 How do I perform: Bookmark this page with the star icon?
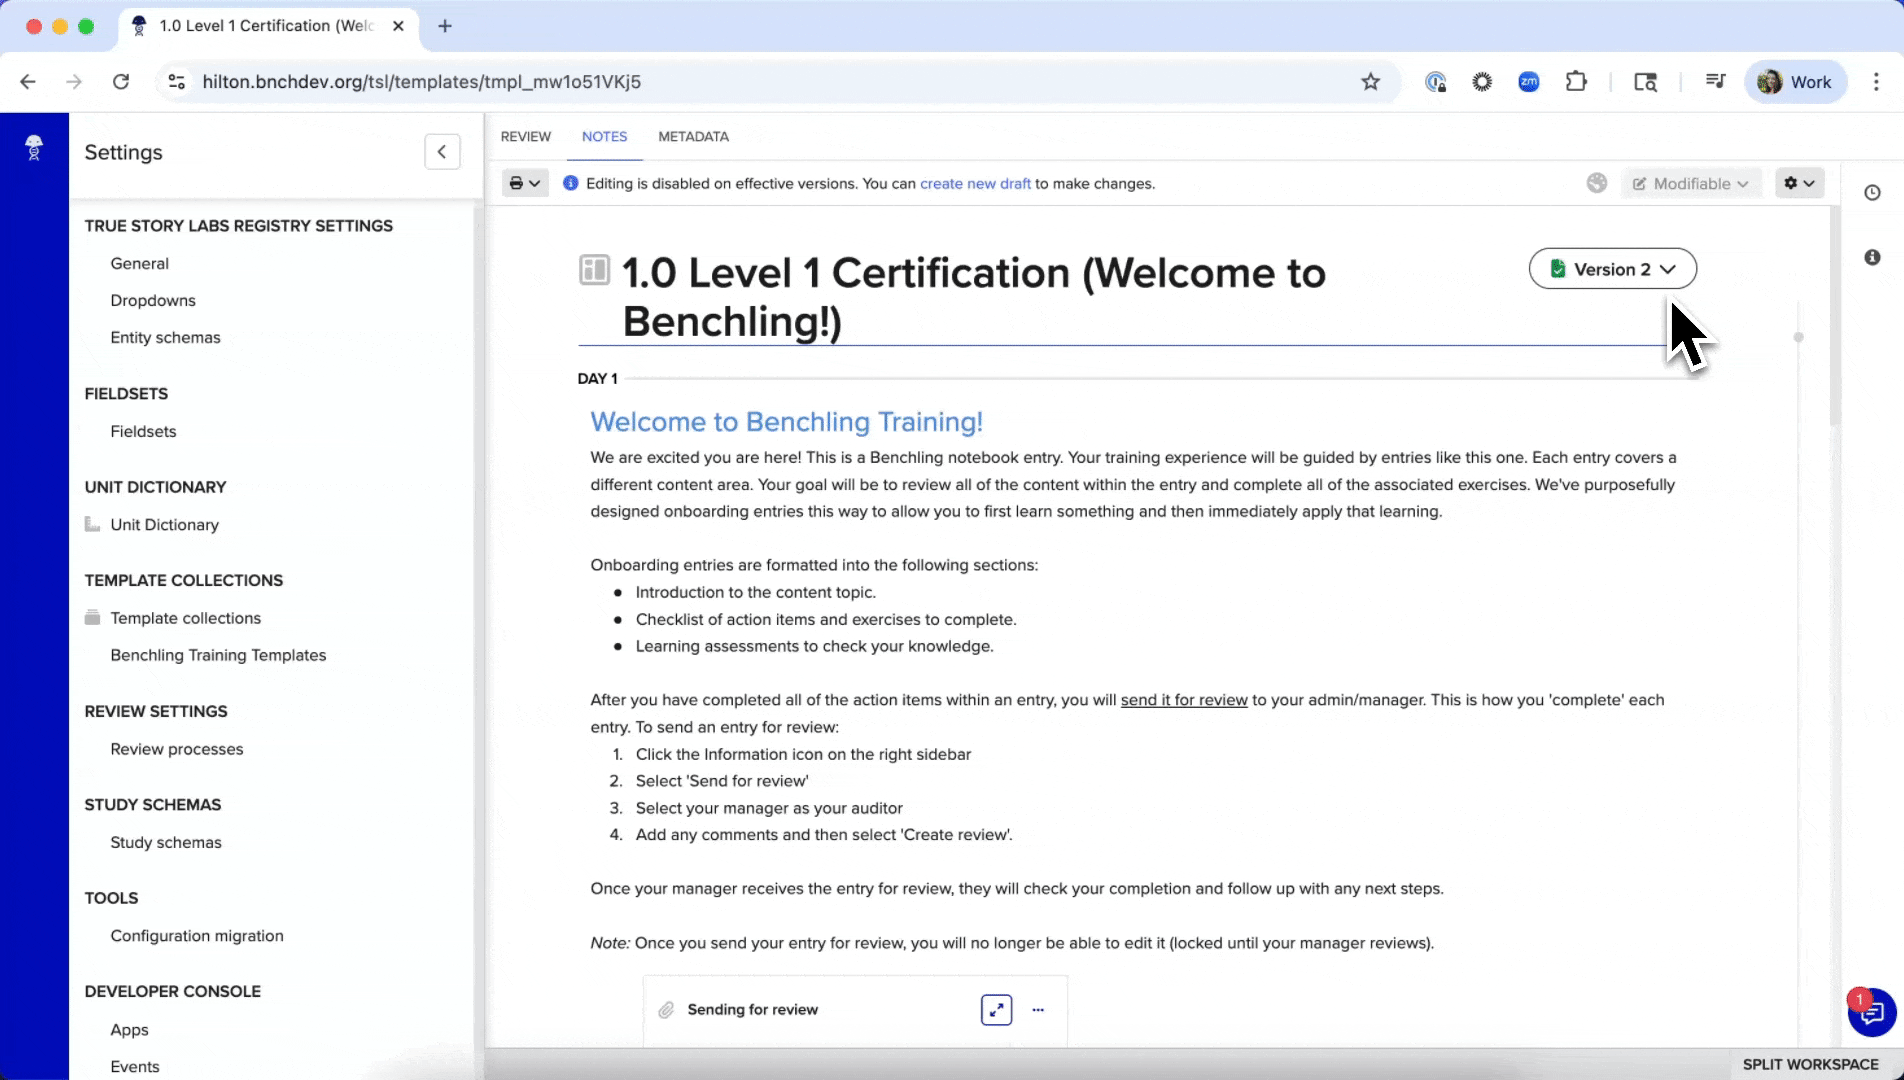click(x=1370, y=82)
